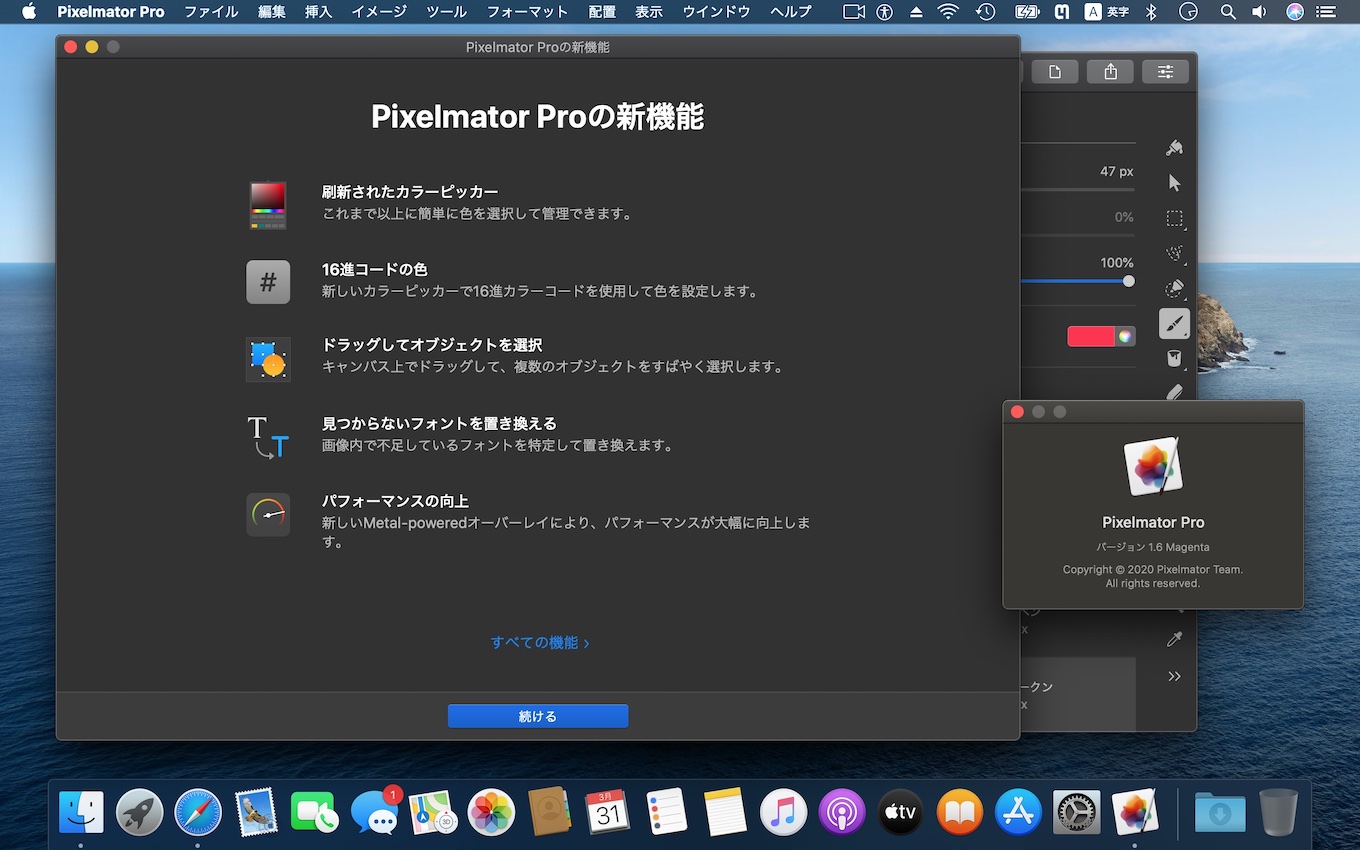Open the adjustments sliders toolbar button
Screen dimensions: 1360x850
coord(1166,71)
